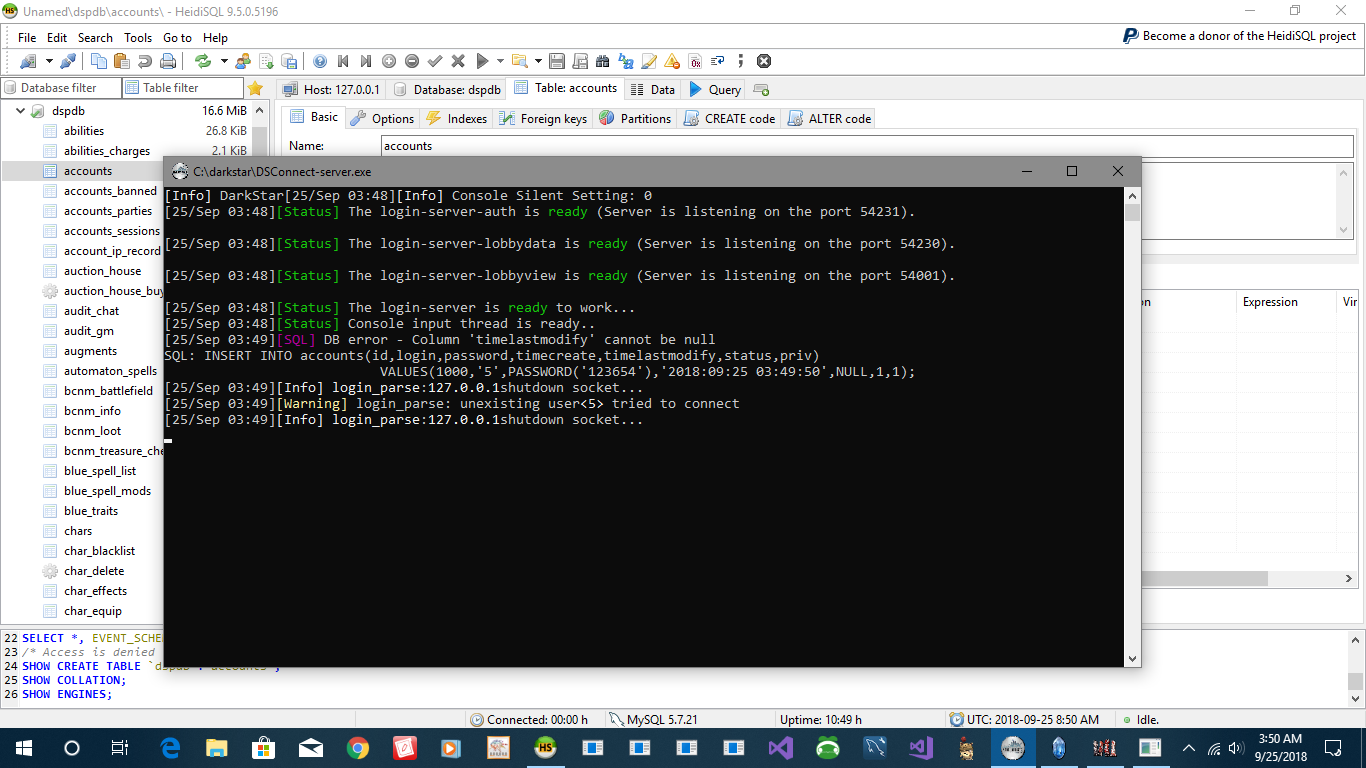Image resolution: width=1366 pixels, height=768 pixels.
Task: Select accounts_banned table in tree
Action: 110,191
